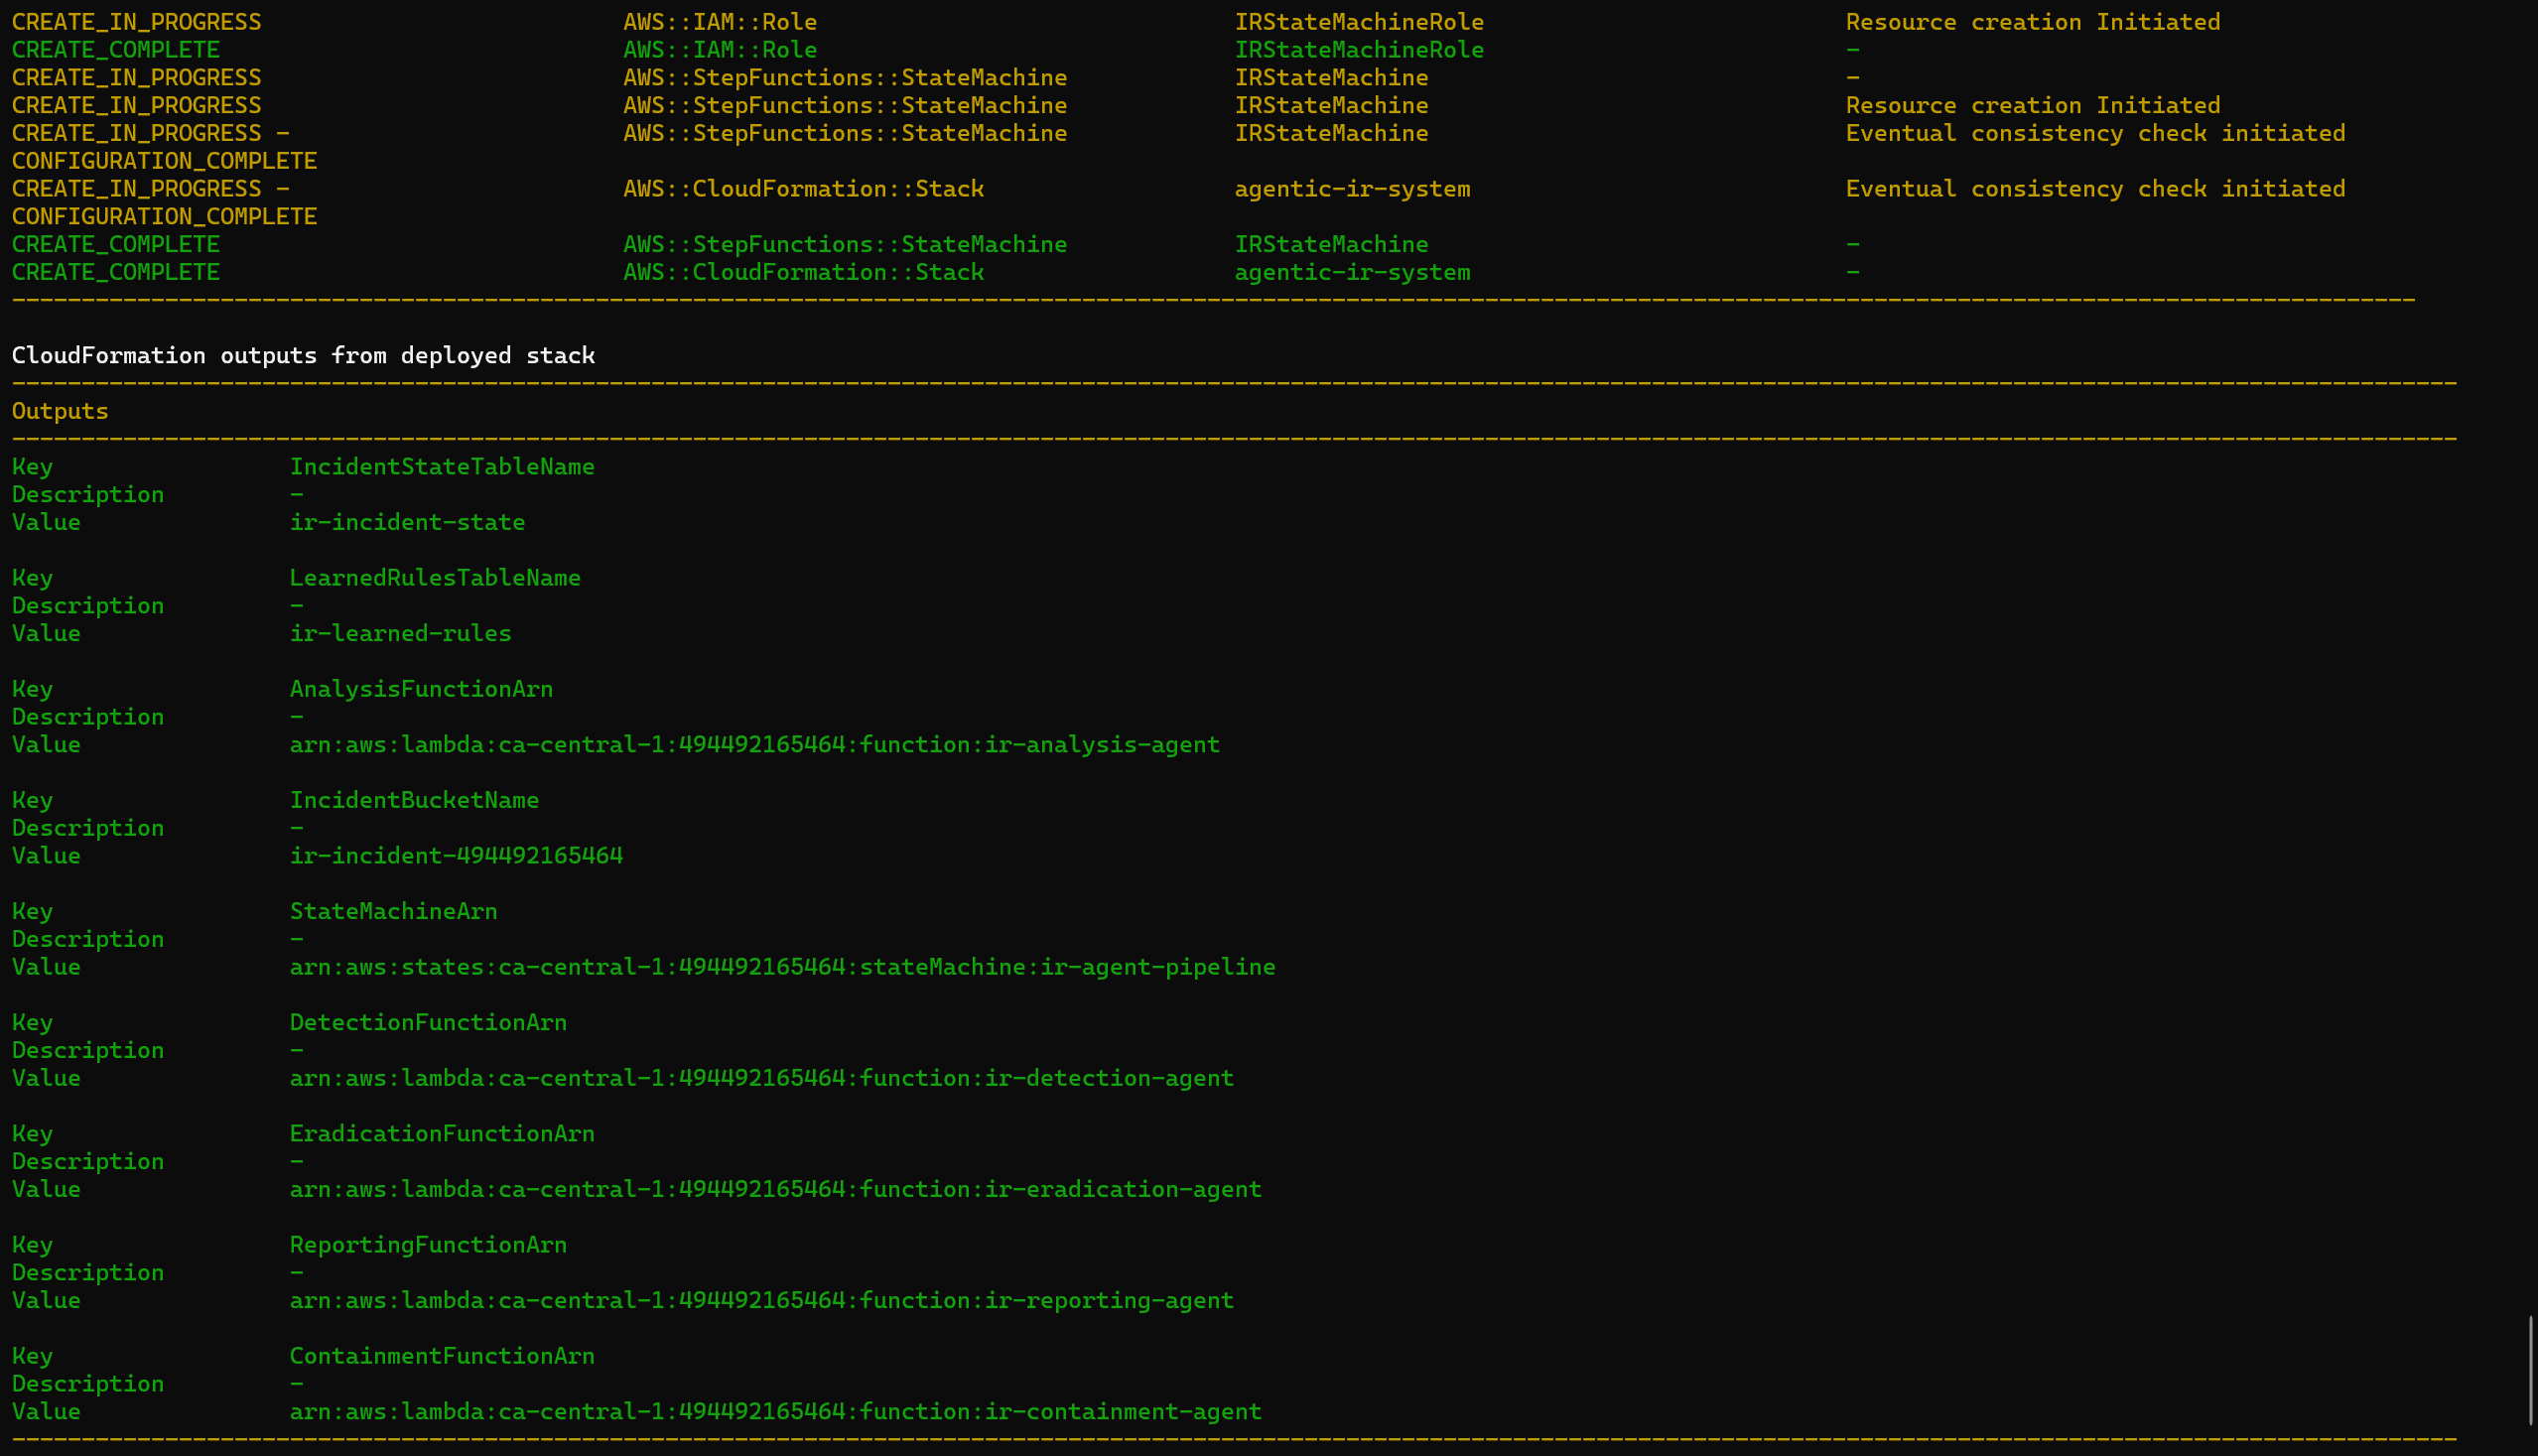Click the ir-eradication-agent Lambda ARN value

click(776, 1189)
